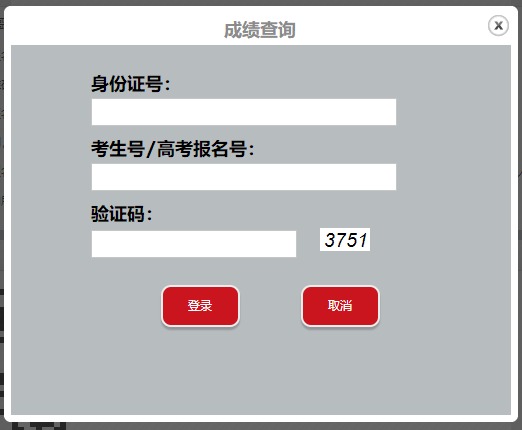Click gray panel area right of captcha image
This screenshot has width=522, height=430.
tap(440, 240)
